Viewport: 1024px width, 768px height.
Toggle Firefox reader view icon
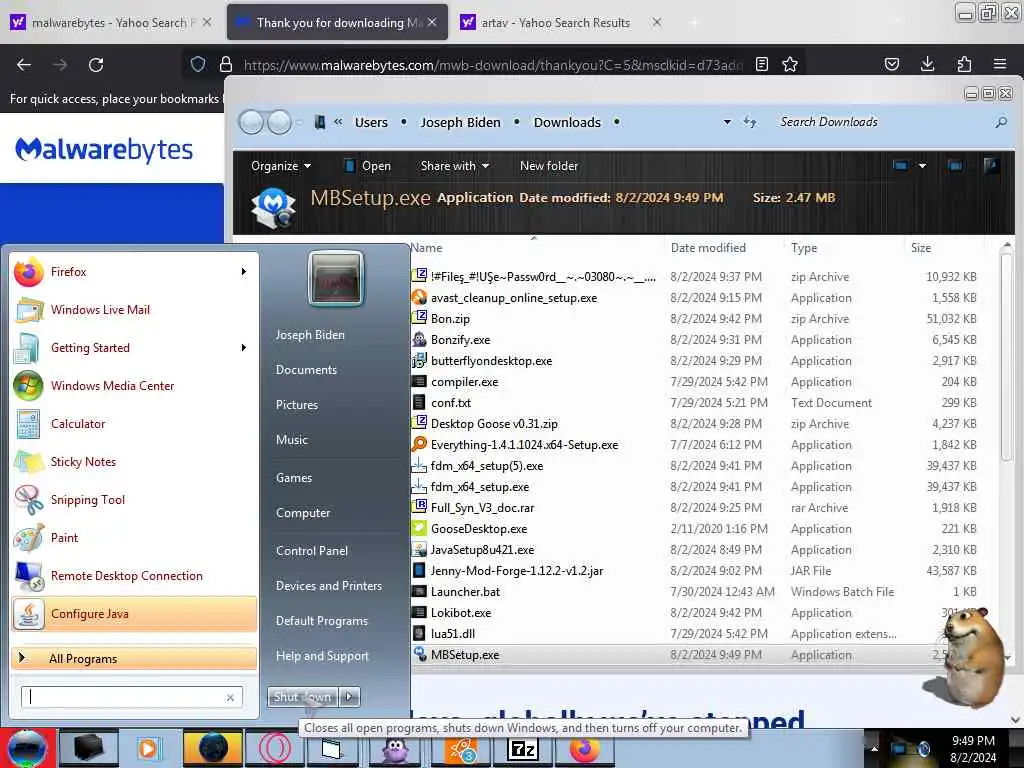click(761, 64)
